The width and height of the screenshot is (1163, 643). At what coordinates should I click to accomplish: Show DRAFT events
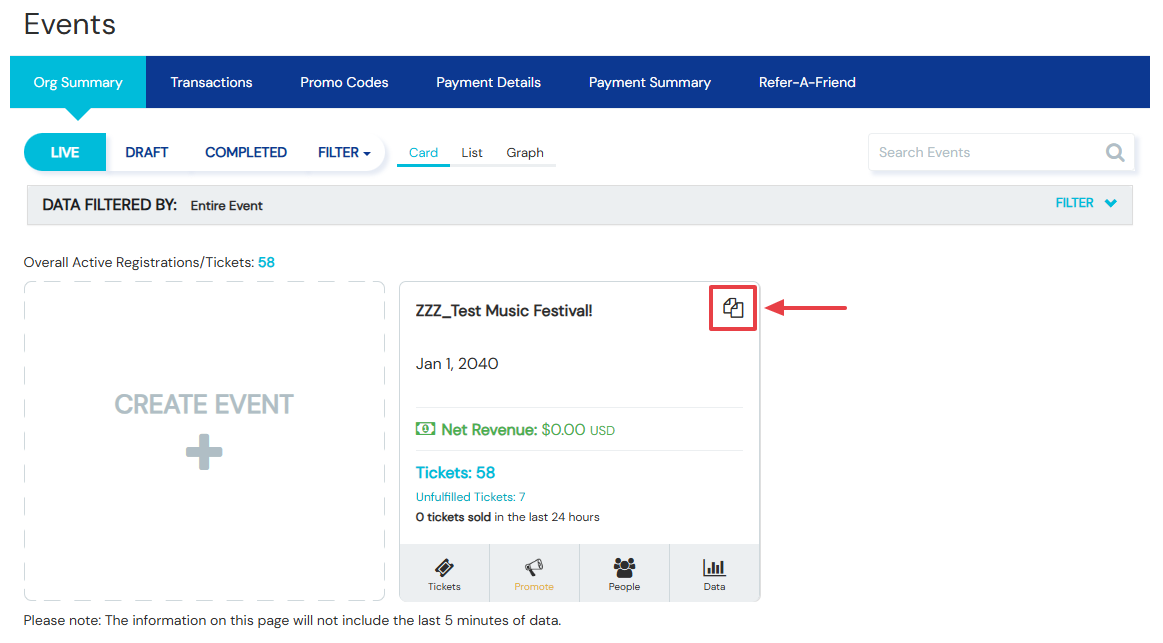pyautogui.click(x=147, y=152)
